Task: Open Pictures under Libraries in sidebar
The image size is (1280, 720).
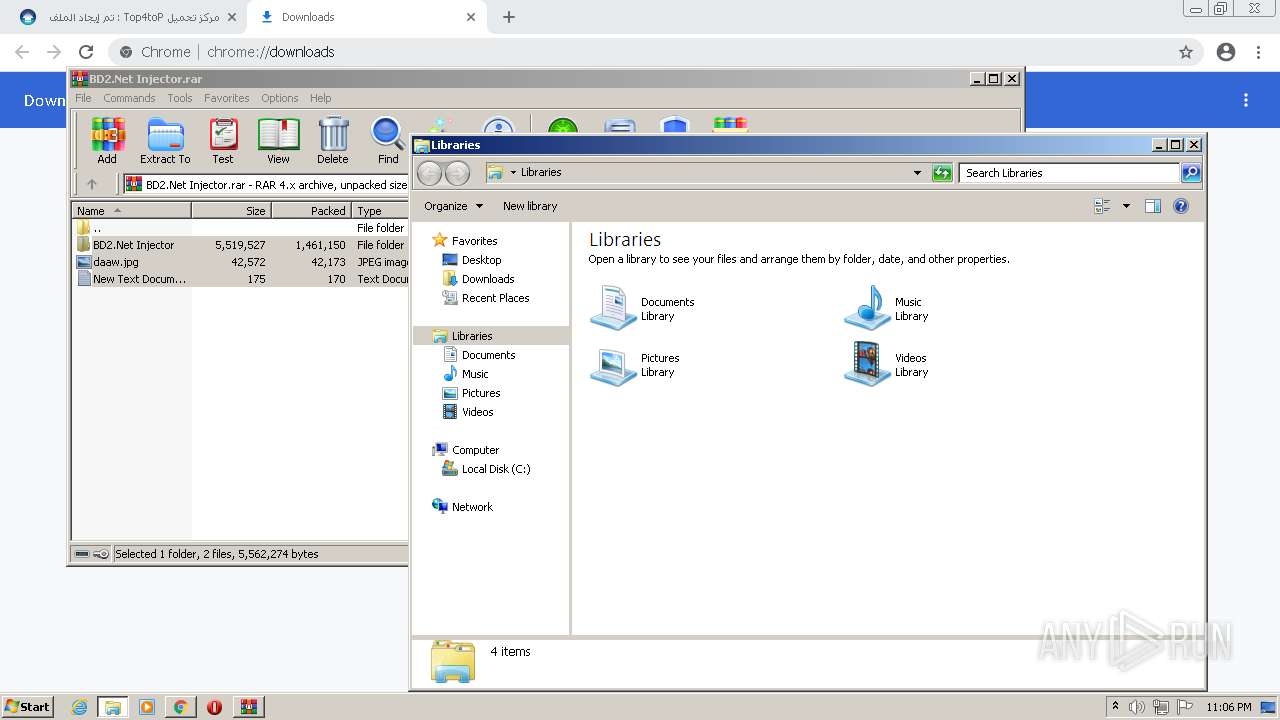Action: (x=481, y=393)
